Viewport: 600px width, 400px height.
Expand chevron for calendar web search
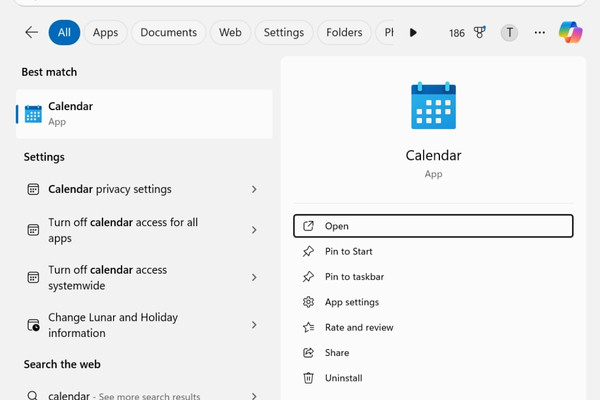coord(254,396)
